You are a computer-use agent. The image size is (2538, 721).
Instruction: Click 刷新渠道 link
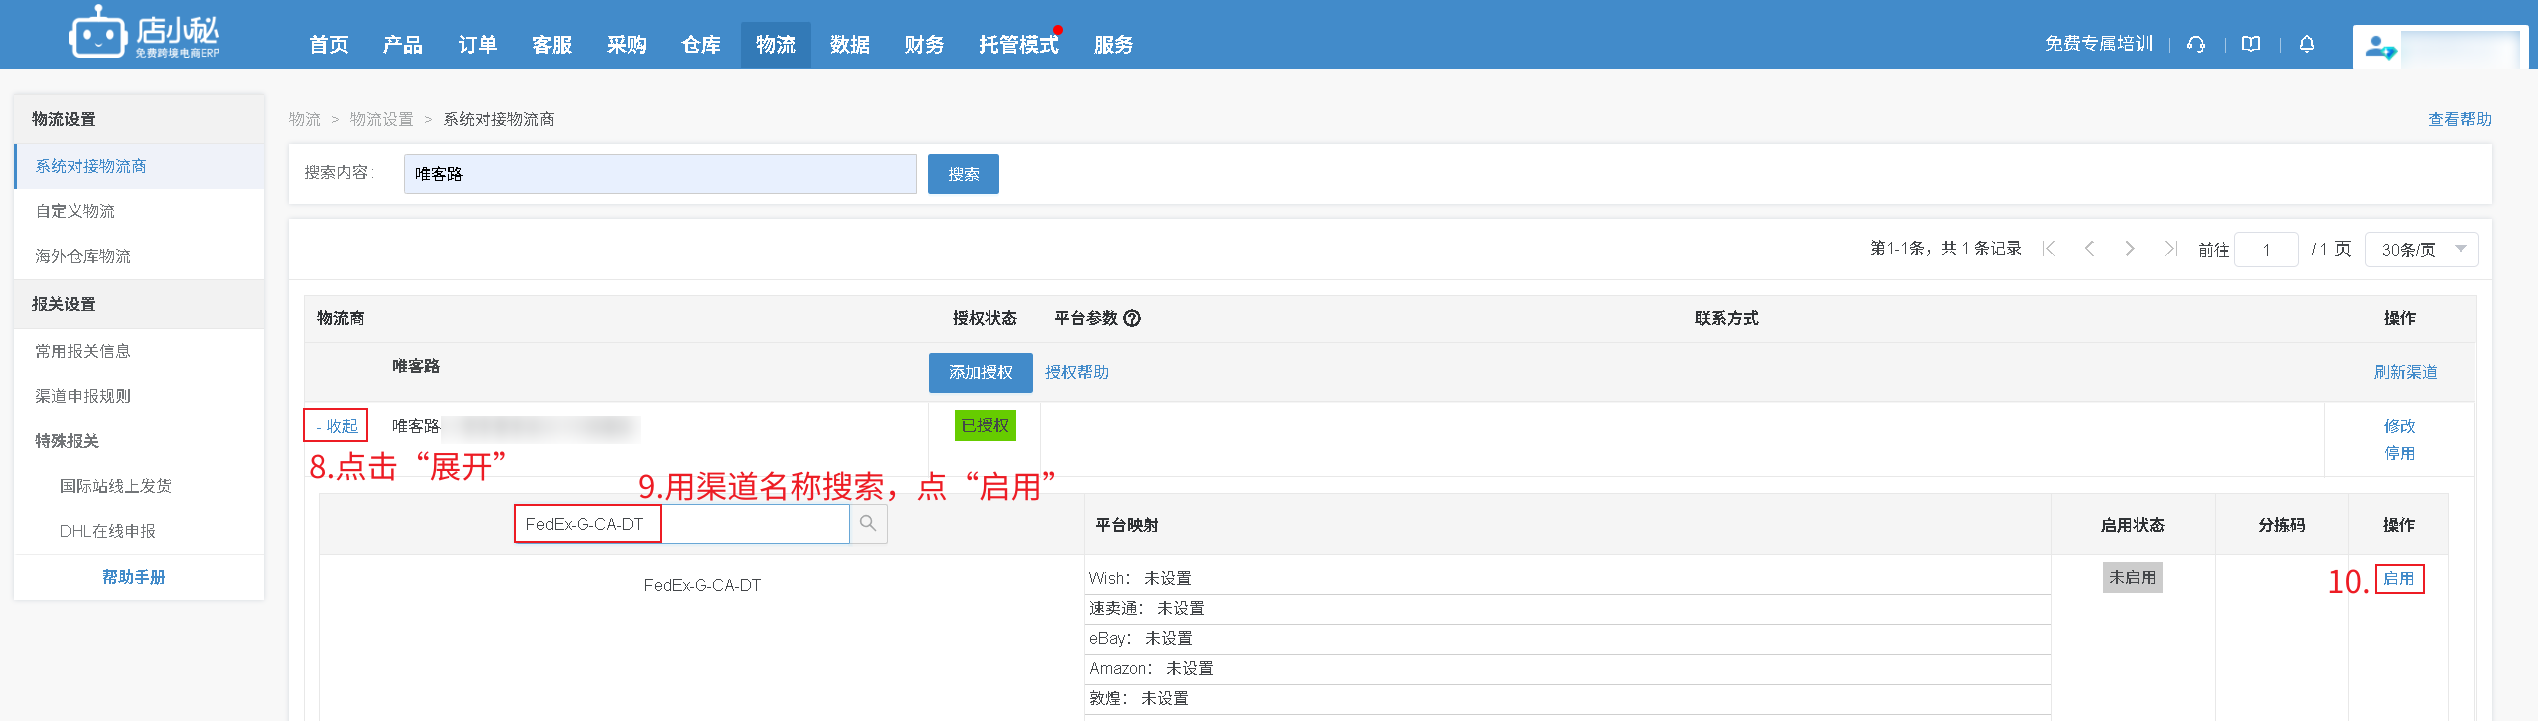tap(2405, 372)
